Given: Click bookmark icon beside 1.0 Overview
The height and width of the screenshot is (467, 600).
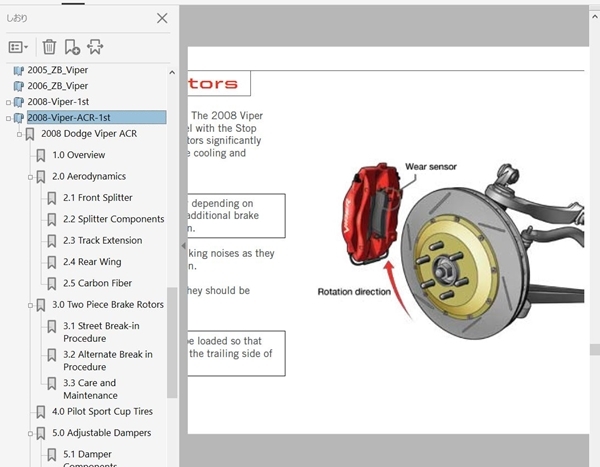Looking at the screenshot, I should tap(41, 155).
